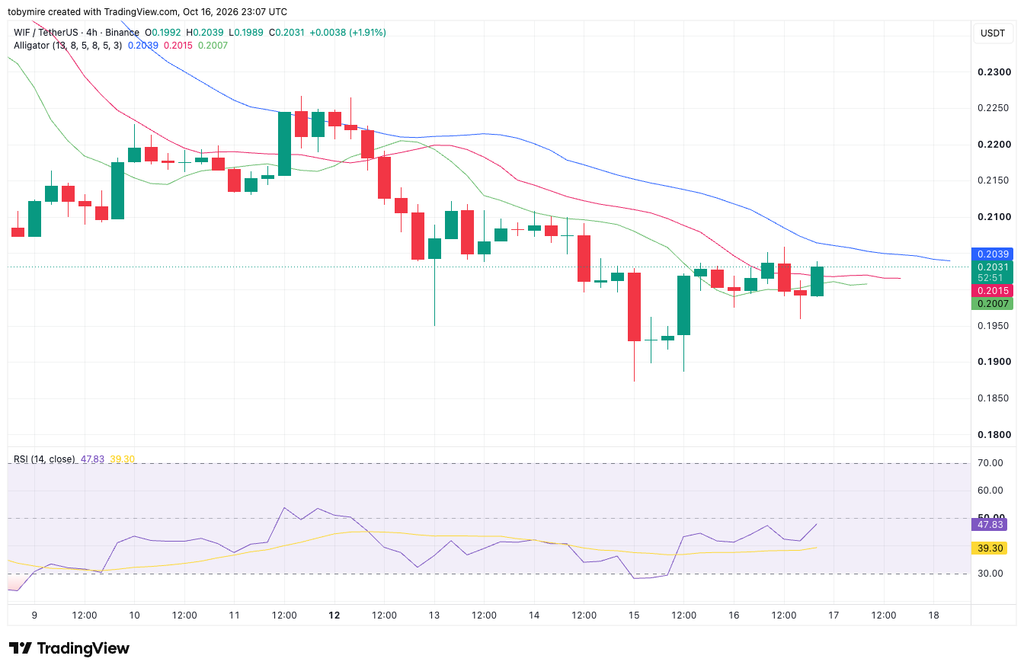The width and height of the screenshot is (1024, 671).
Task: Click date 15 on the time axis
Action: [634, 615]
